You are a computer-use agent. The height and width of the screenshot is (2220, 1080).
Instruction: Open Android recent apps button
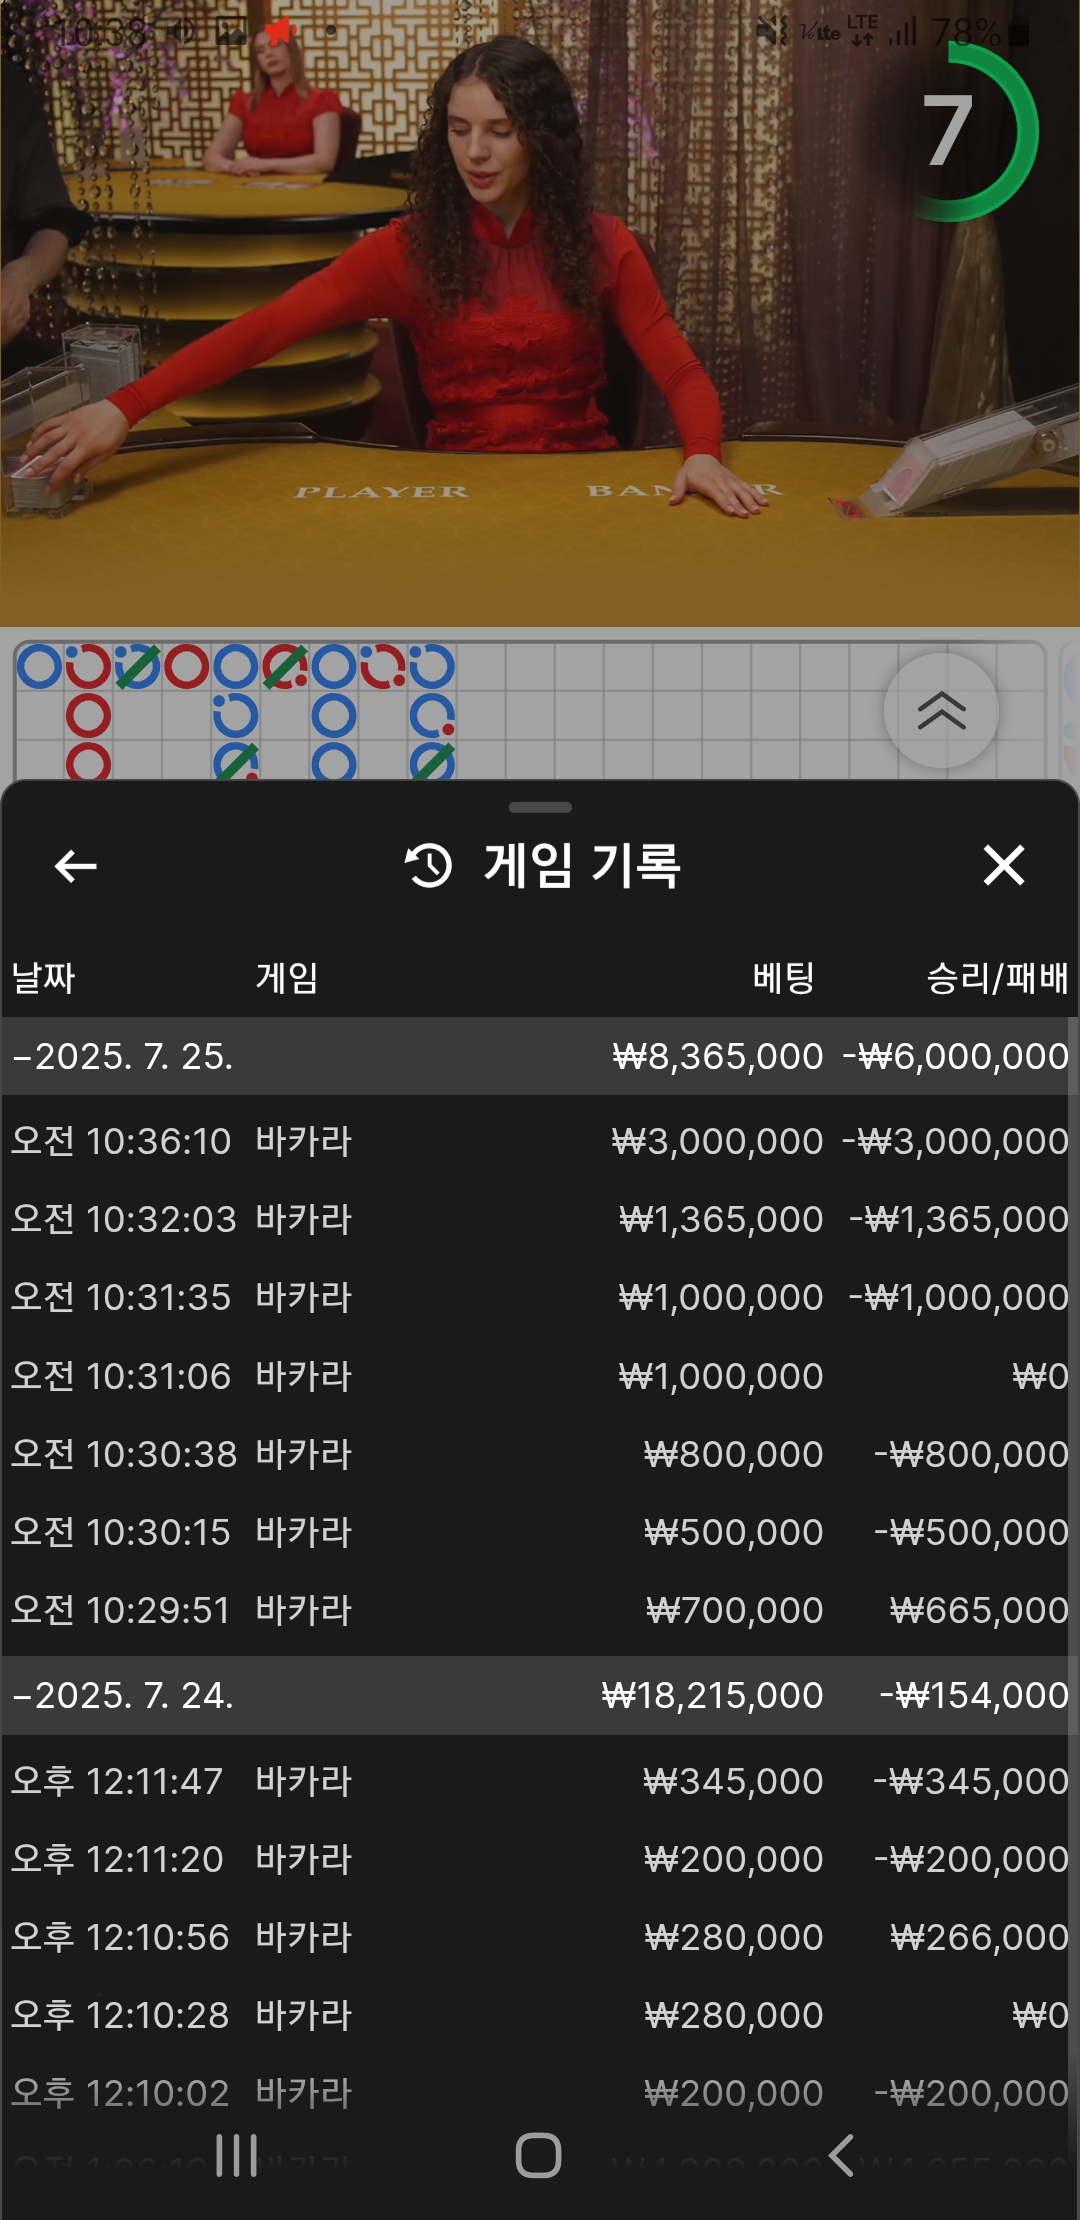pos(237,2155)
